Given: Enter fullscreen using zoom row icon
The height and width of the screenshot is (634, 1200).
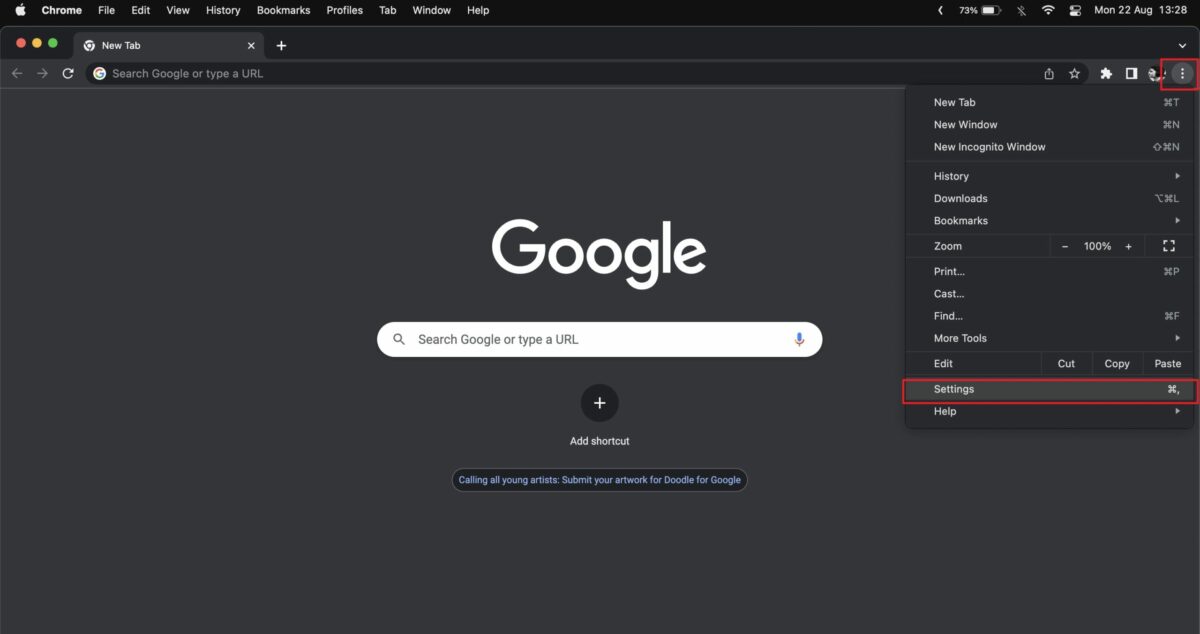Looking at the screenshot, I should tap(1168, 246).
